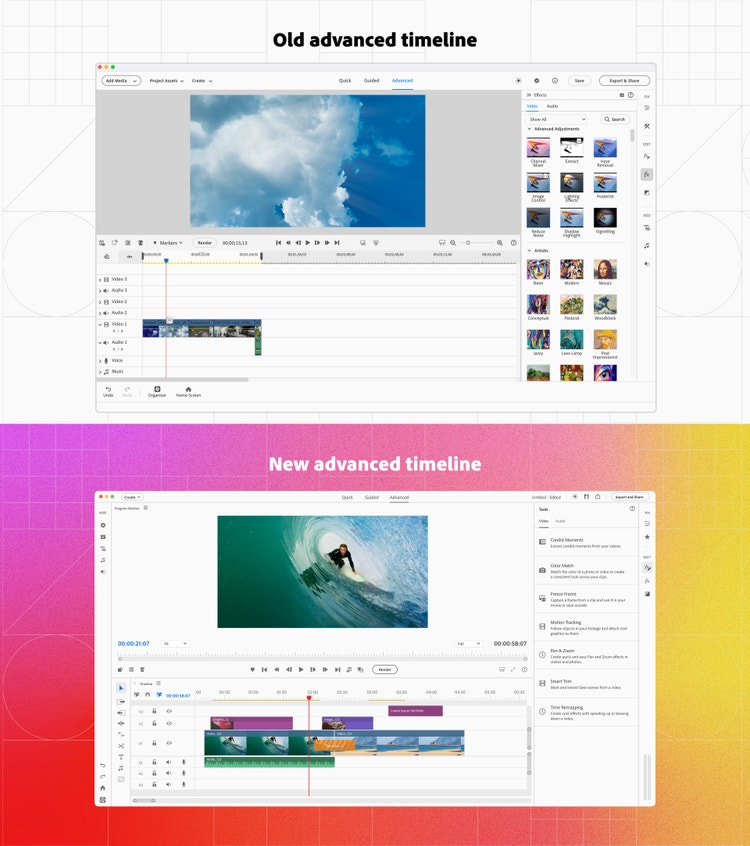Click Save button in old window
Viewport: 750px width, 846px height.
pos(579,80)
